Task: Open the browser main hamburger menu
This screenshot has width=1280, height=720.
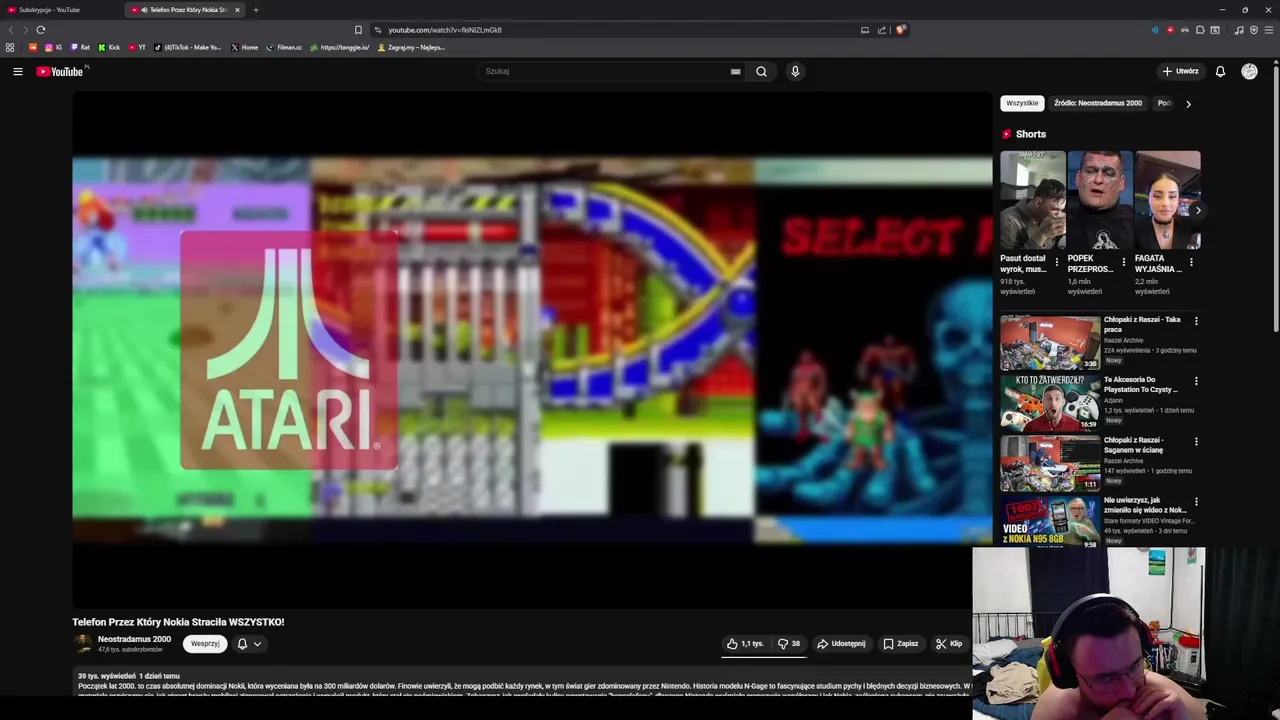Action: click(x=1269, y=30)
